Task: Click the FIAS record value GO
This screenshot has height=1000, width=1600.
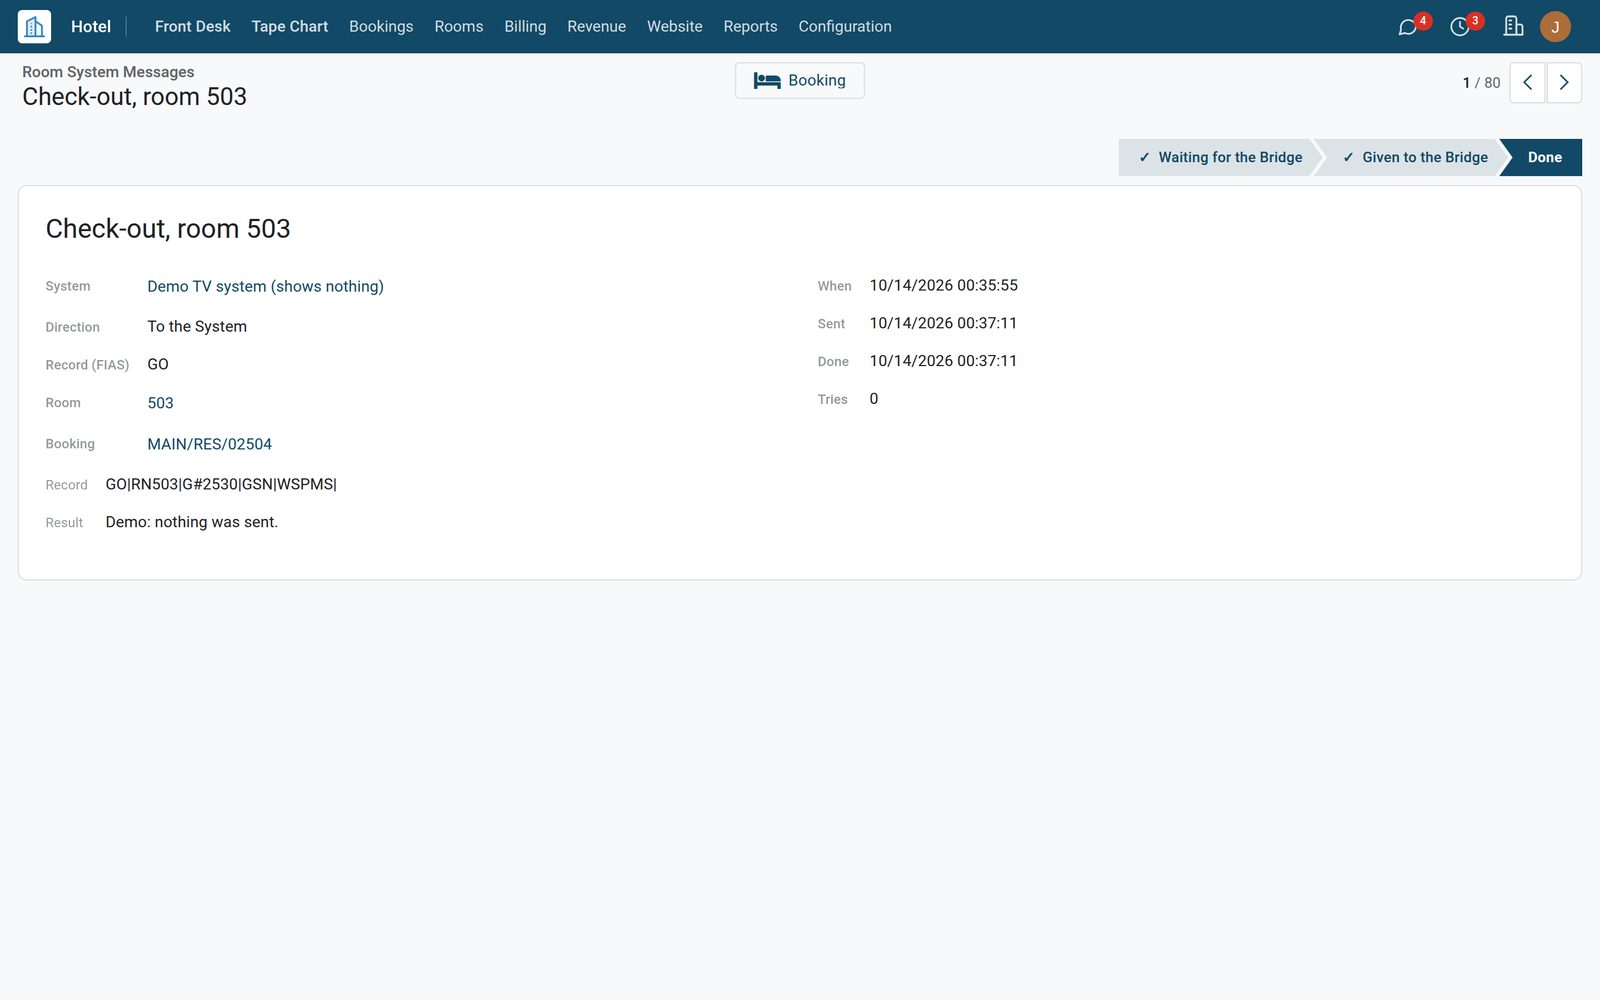Action: (158, 364)
